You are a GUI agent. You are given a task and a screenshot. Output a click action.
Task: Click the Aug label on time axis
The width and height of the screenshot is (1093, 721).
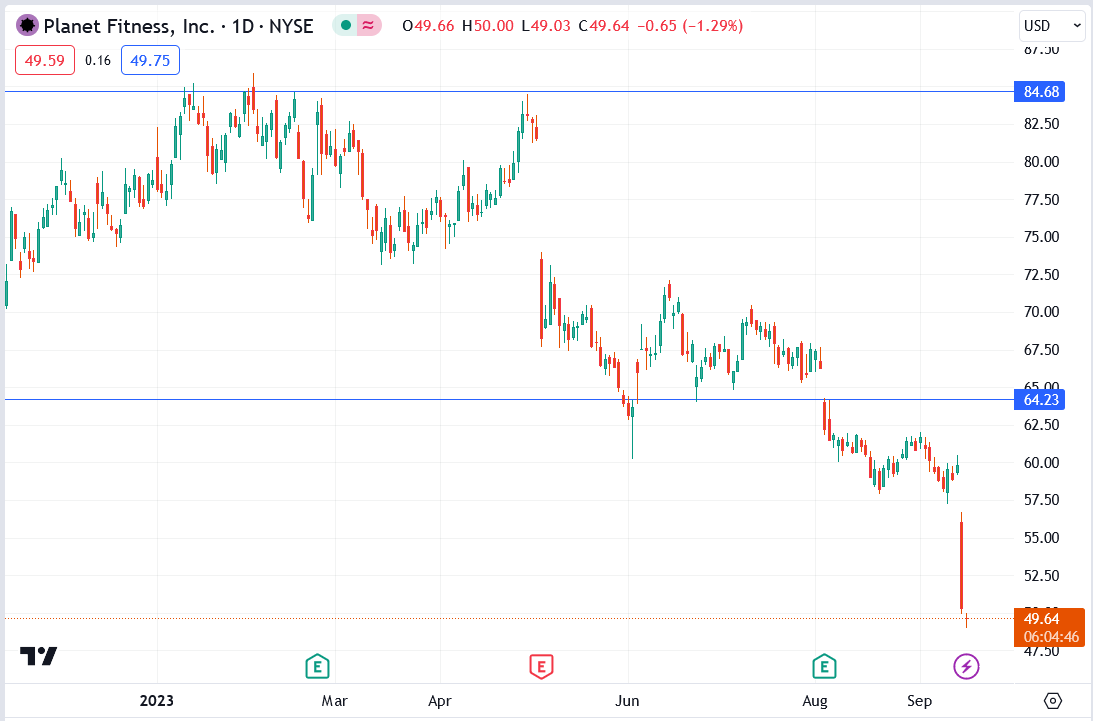(x=815, y=701)
